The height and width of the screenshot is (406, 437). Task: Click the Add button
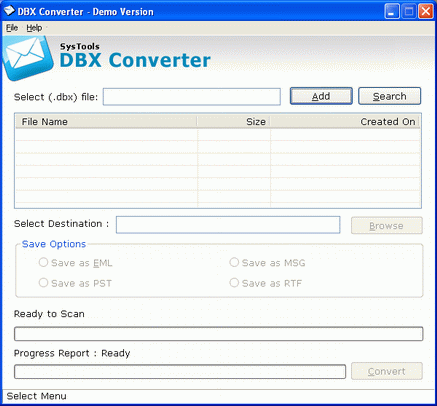pos(321,96)
